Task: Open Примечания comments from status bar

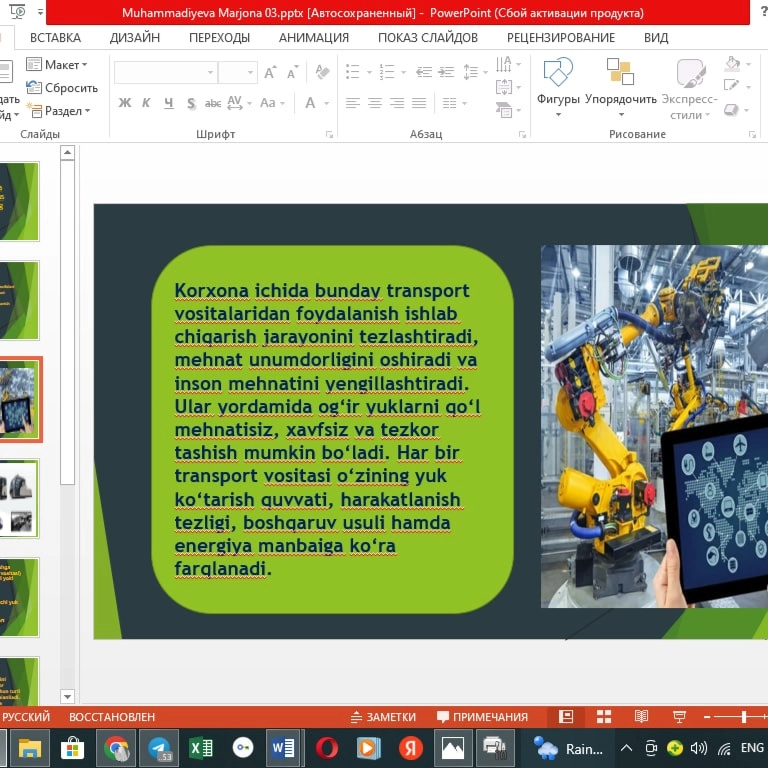Action: tap(482, 717)
